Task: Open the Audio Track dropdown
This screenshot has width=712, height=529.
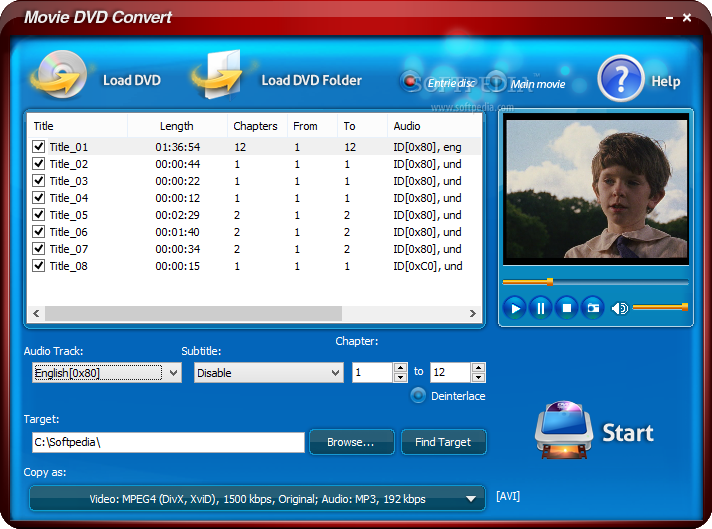Action: [107, 373]
